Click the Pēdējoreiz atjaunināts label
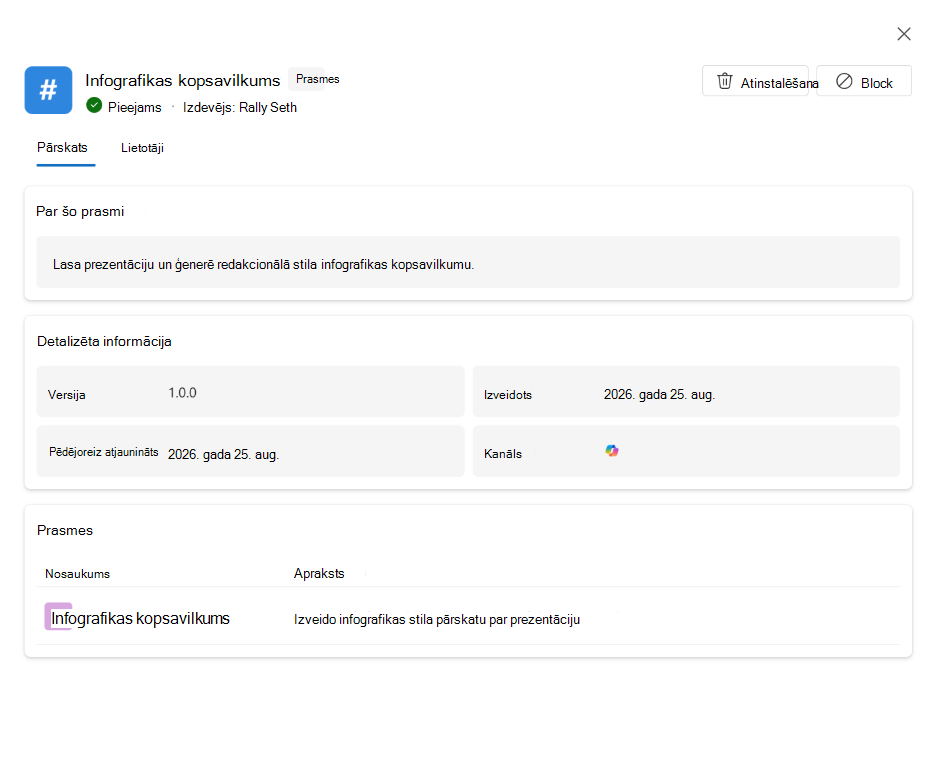Screen dimensions: 936x771 [x=104, y=452]
